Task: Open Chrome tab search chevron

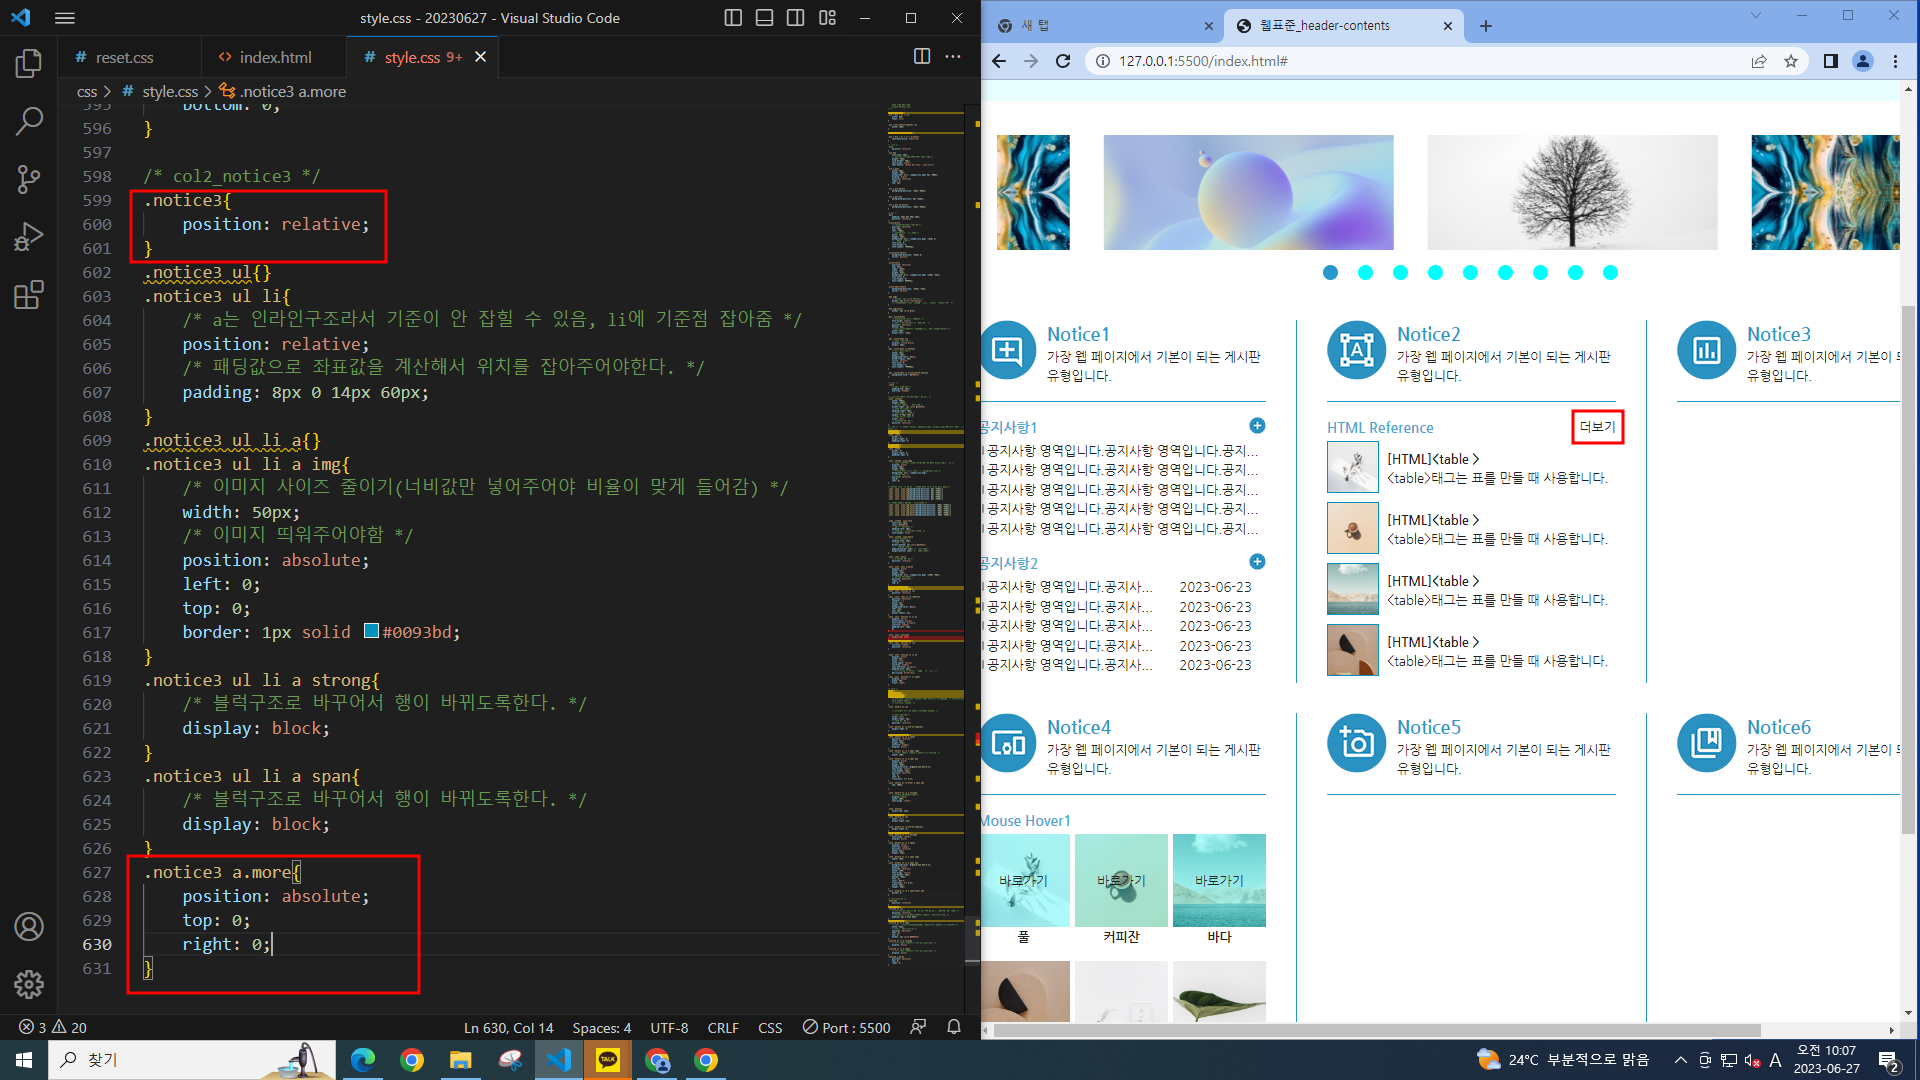Action: (x=1755, y=15)
